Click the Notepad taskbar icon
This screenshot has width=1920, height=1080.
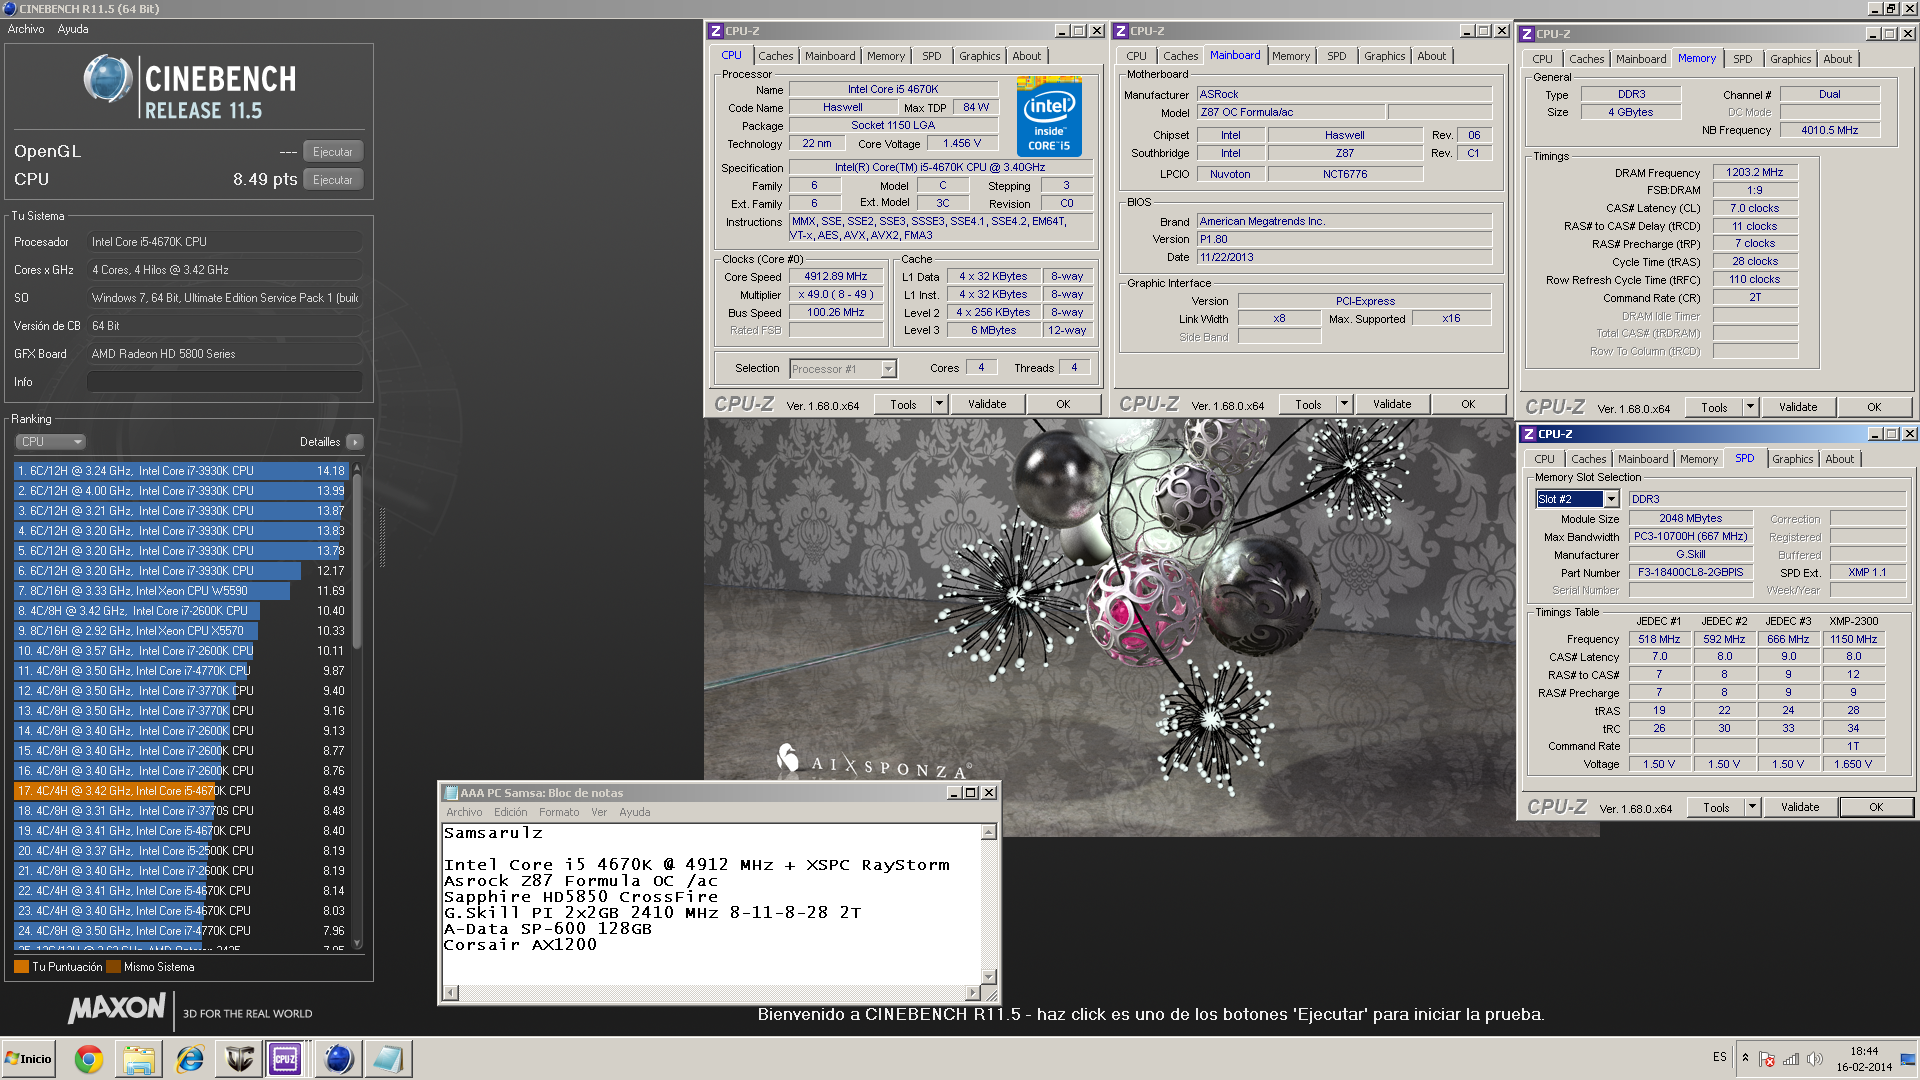pos(387,1059)
